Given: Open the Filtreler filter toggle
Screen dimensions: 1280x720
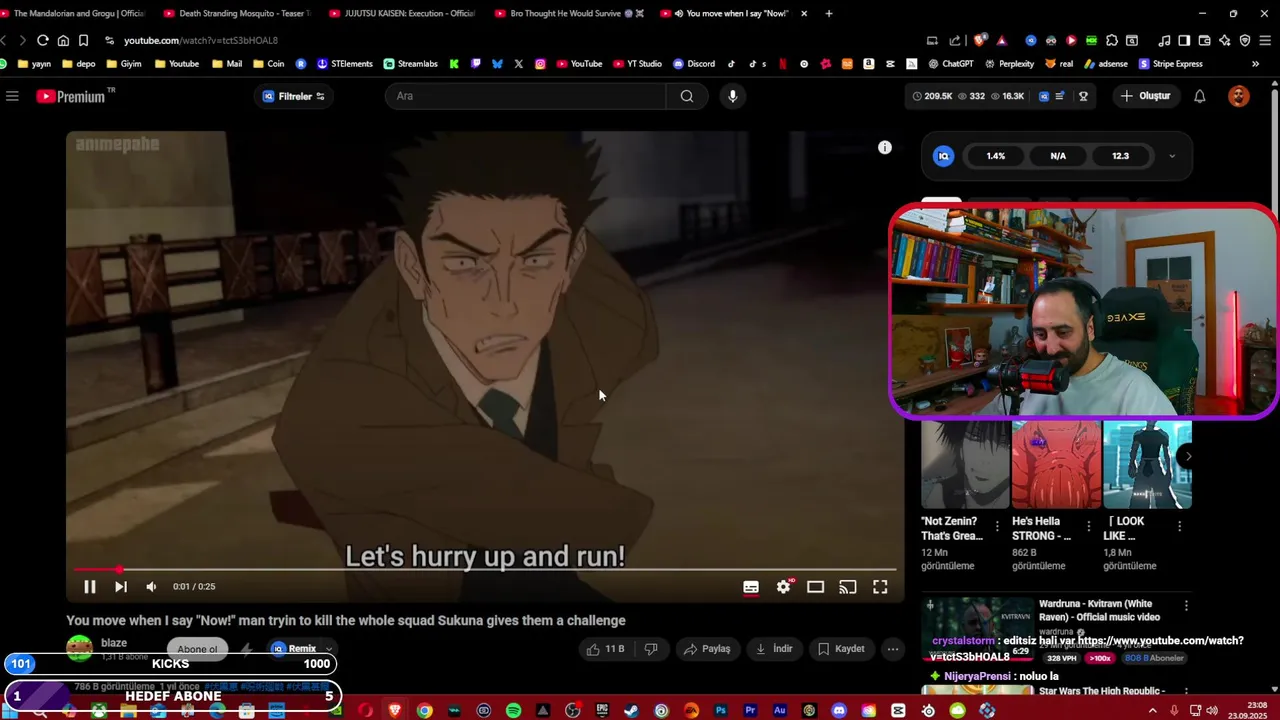Looking at the screenshot, I should (x=294, y=96).
